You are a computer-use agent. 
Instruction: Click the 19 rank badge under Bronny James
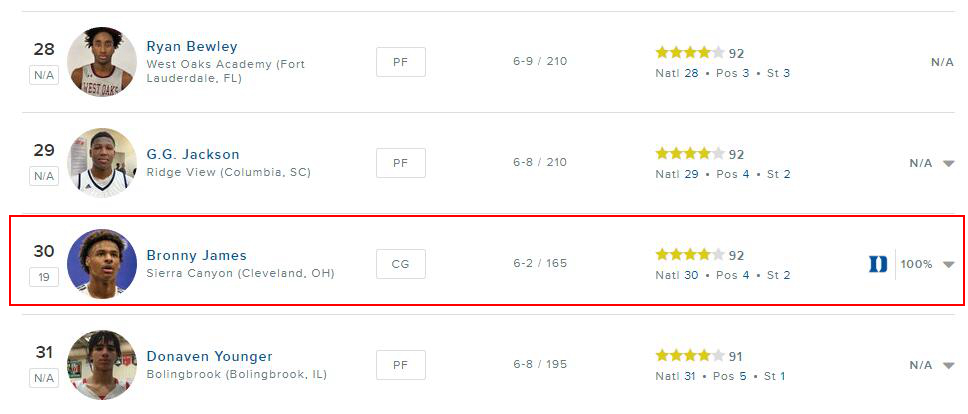point(44,278)
